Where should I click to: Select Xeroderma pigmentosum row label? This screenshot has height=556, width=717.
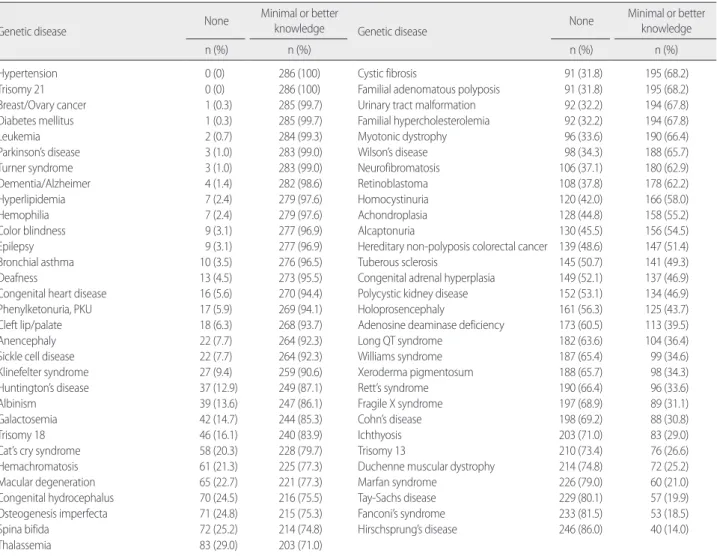pyautogui.click(x=415, y=372)
